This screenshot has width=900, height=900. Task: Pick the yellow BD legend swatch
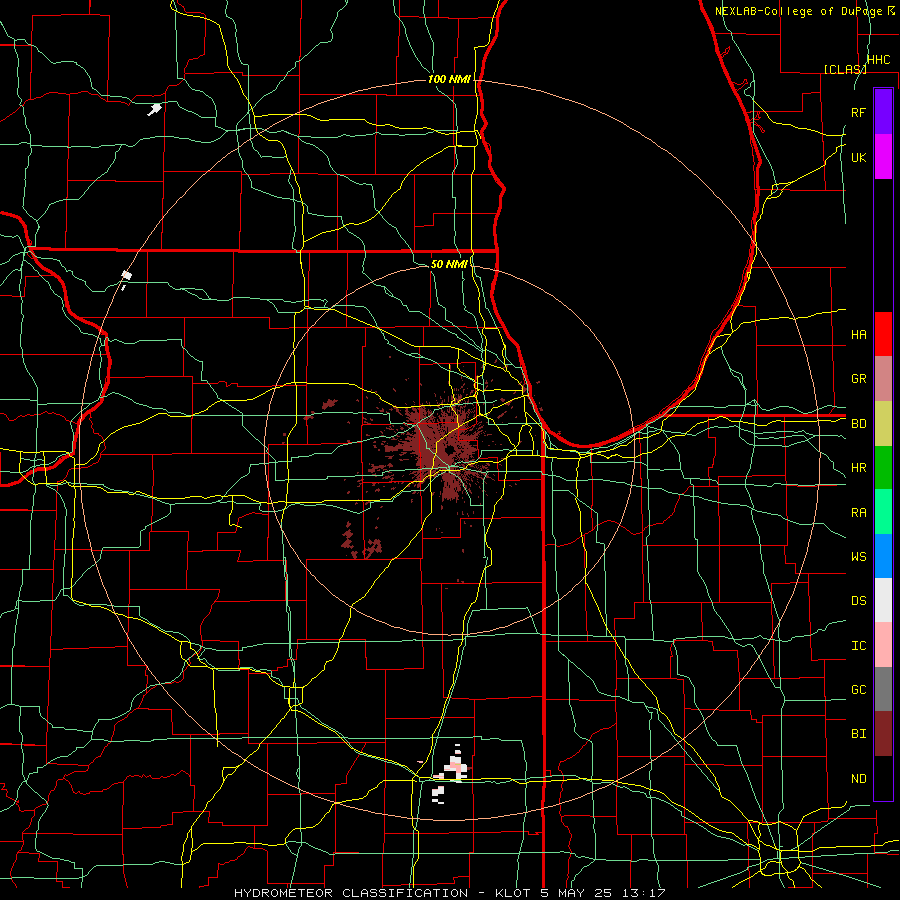[883, 424]
